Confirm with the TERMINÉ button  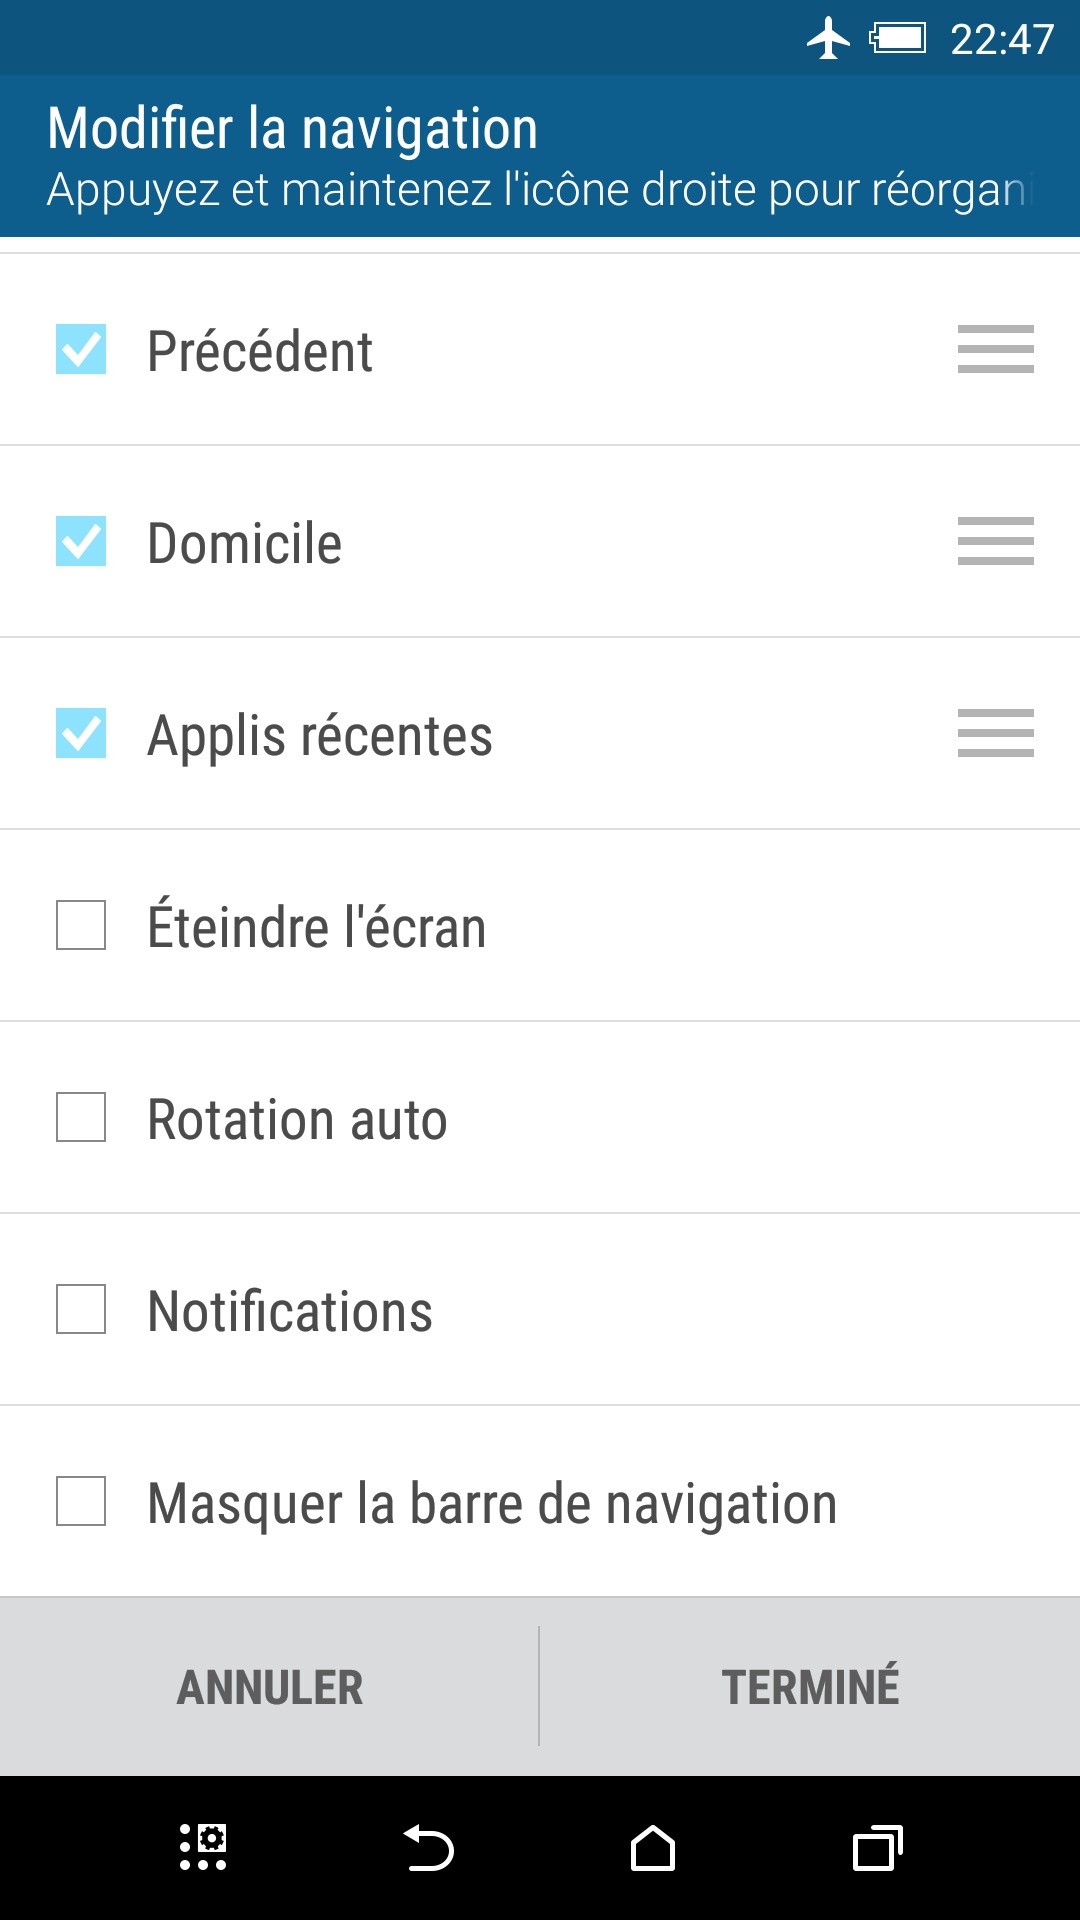[810, 1687]
